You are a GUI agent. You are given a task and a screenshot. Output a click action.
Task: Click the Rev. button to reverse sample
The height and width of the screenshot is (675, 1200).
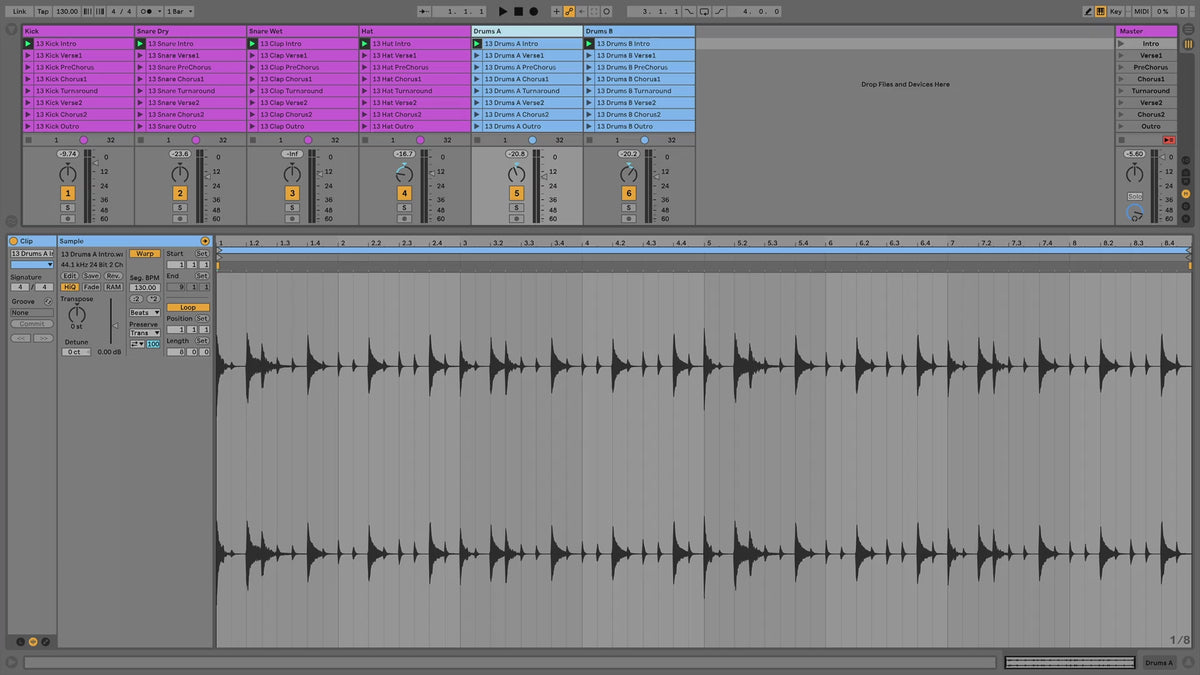113,276
